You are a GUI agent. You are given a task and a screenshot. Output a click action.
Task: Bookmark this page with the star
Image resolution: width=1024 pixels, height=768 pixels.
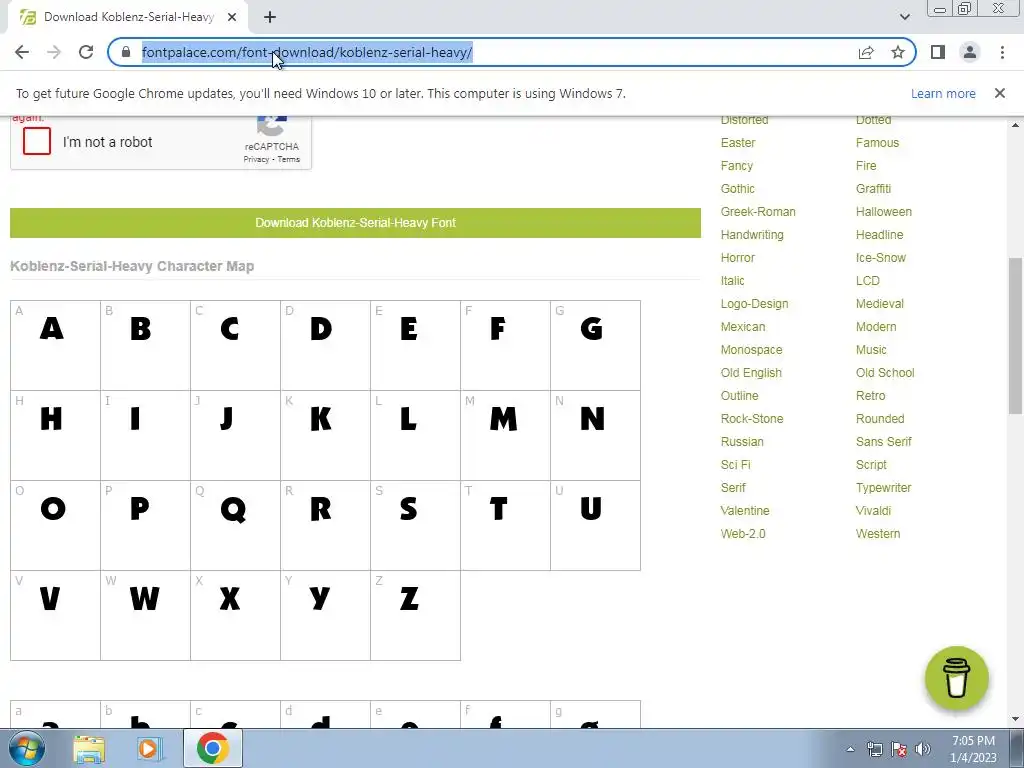pos(898,52)
